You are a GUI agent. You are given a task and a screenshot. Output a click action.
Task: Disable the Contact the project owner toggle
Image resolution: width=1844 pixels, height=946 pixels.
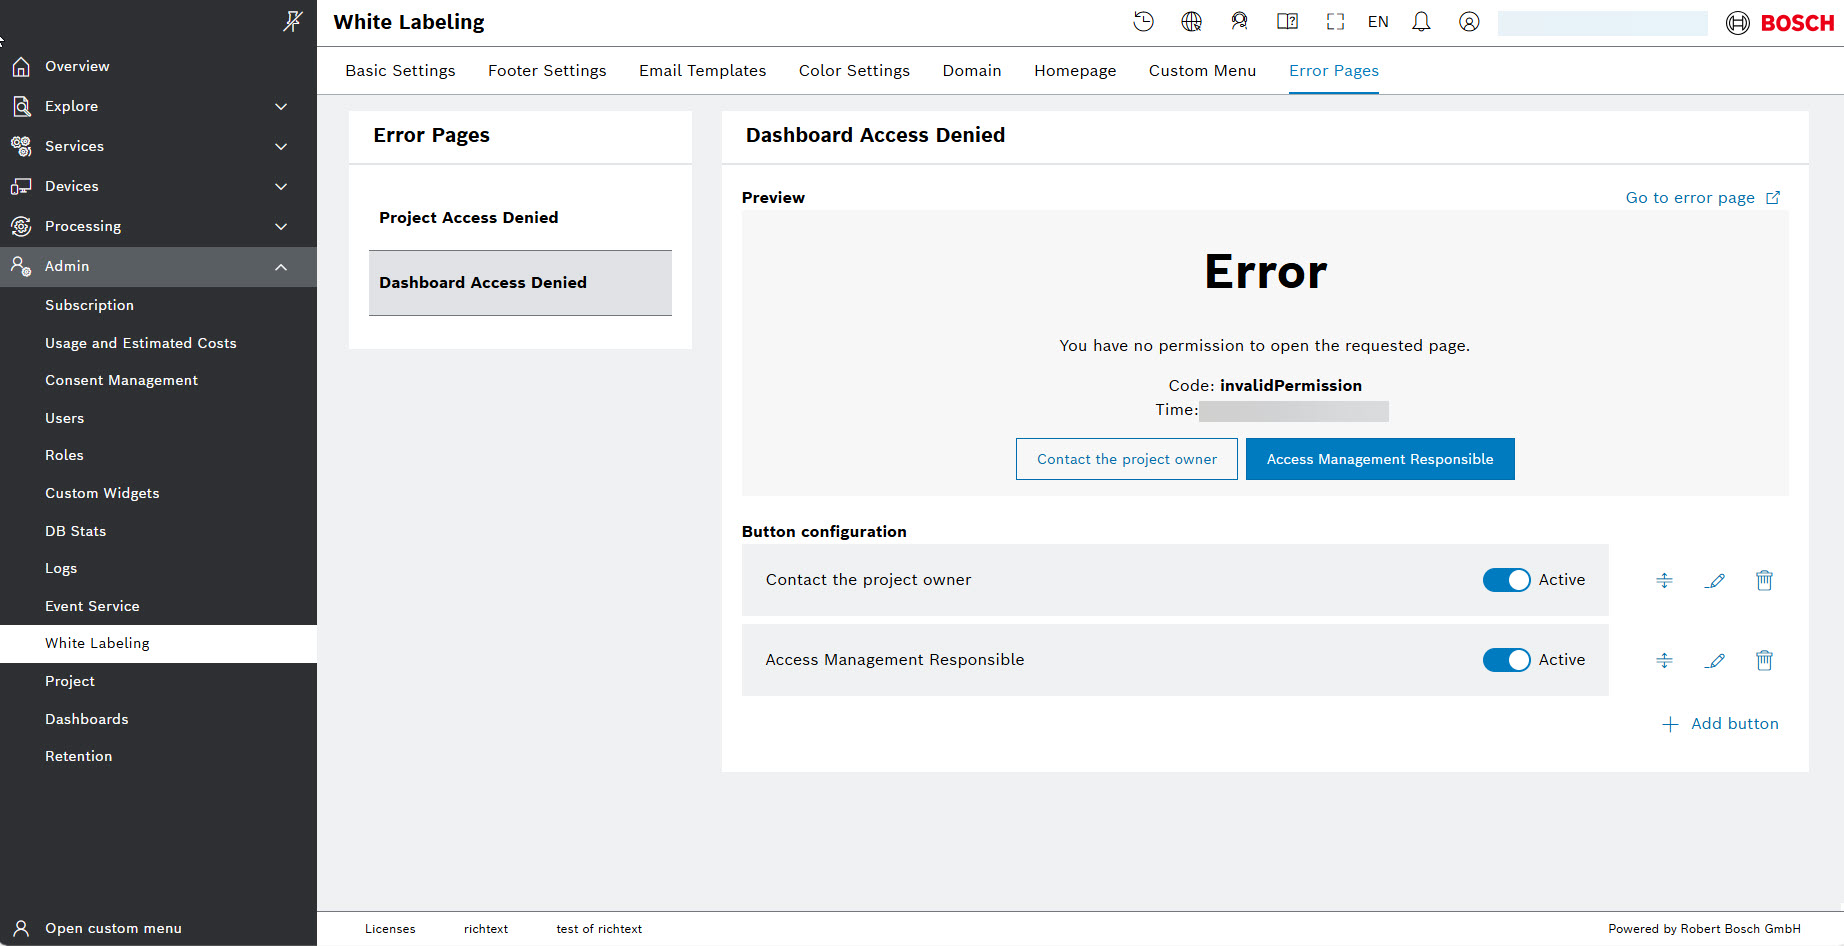pyautogui.click(x=1506, y=580)
